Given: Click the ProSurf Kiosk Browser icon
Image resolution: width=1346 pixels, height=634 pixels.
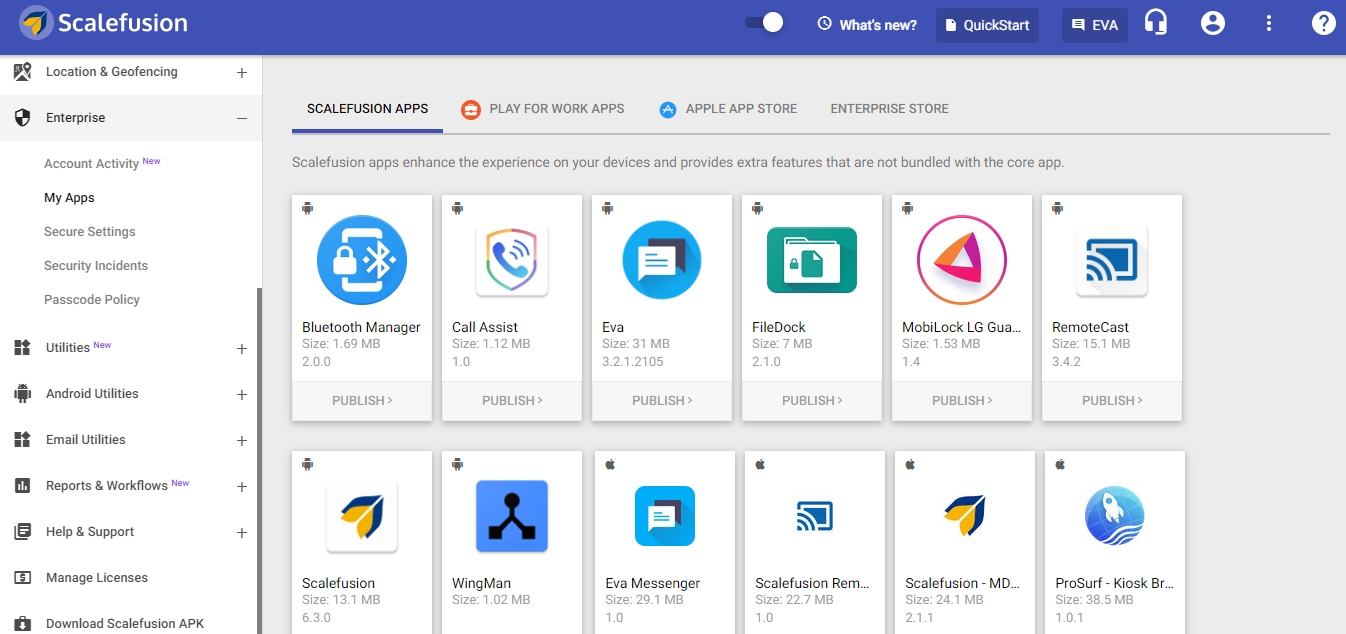Looking at the screenshot, I should click(1115, 516).
